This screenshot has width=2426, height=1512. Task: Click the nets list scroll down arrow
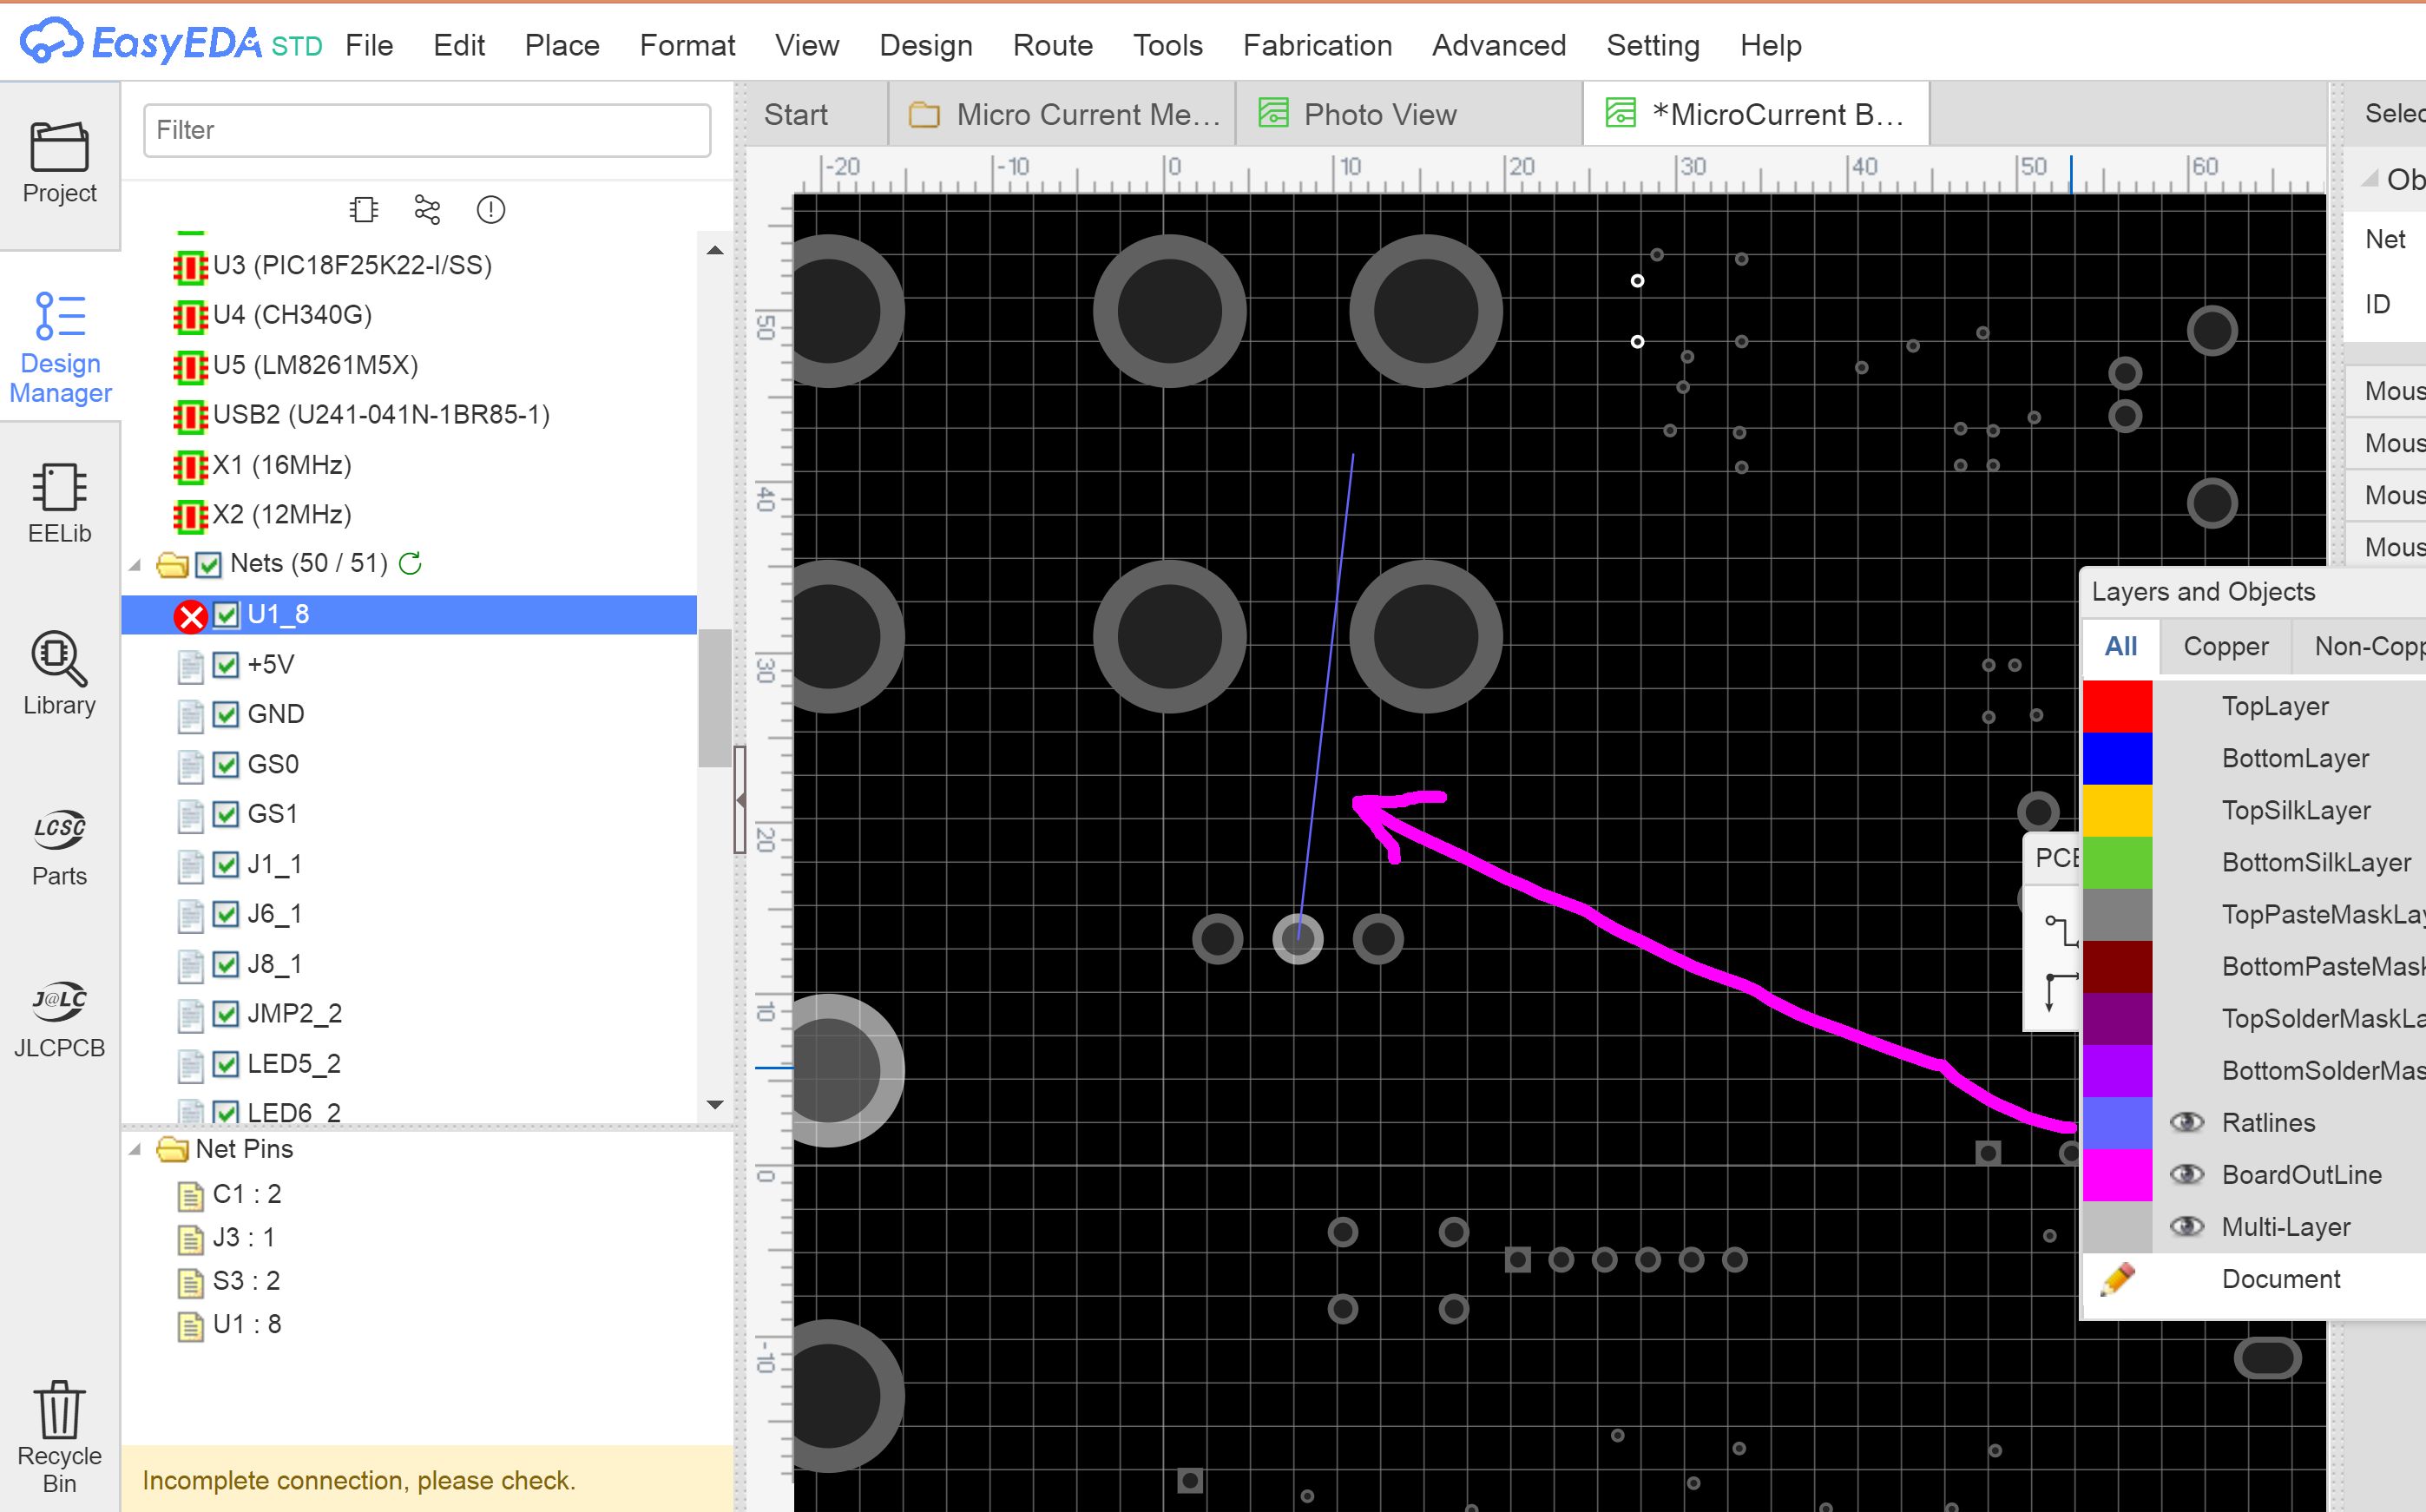pos(715,1104)
